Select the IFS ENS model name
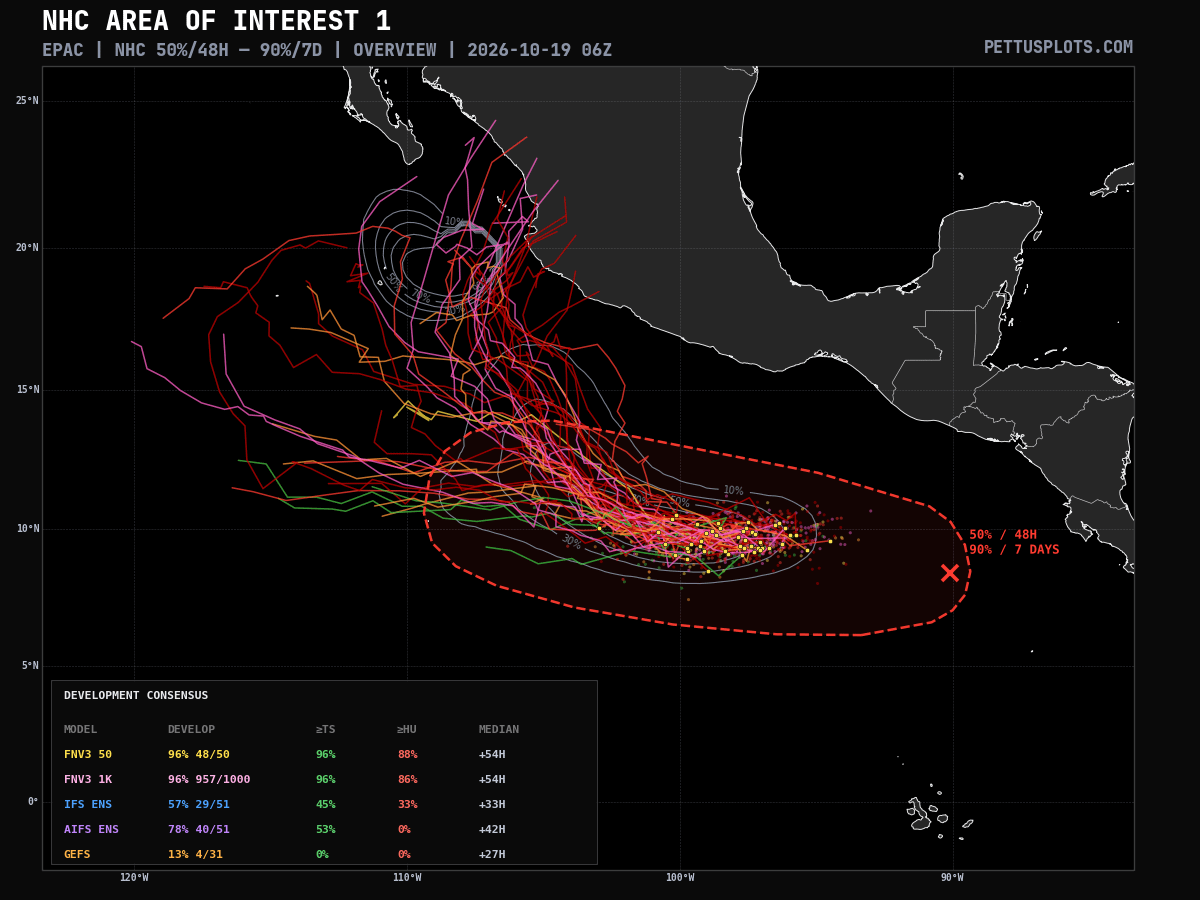This screenshot has width=1200, height=900. [x=88, y=805]
